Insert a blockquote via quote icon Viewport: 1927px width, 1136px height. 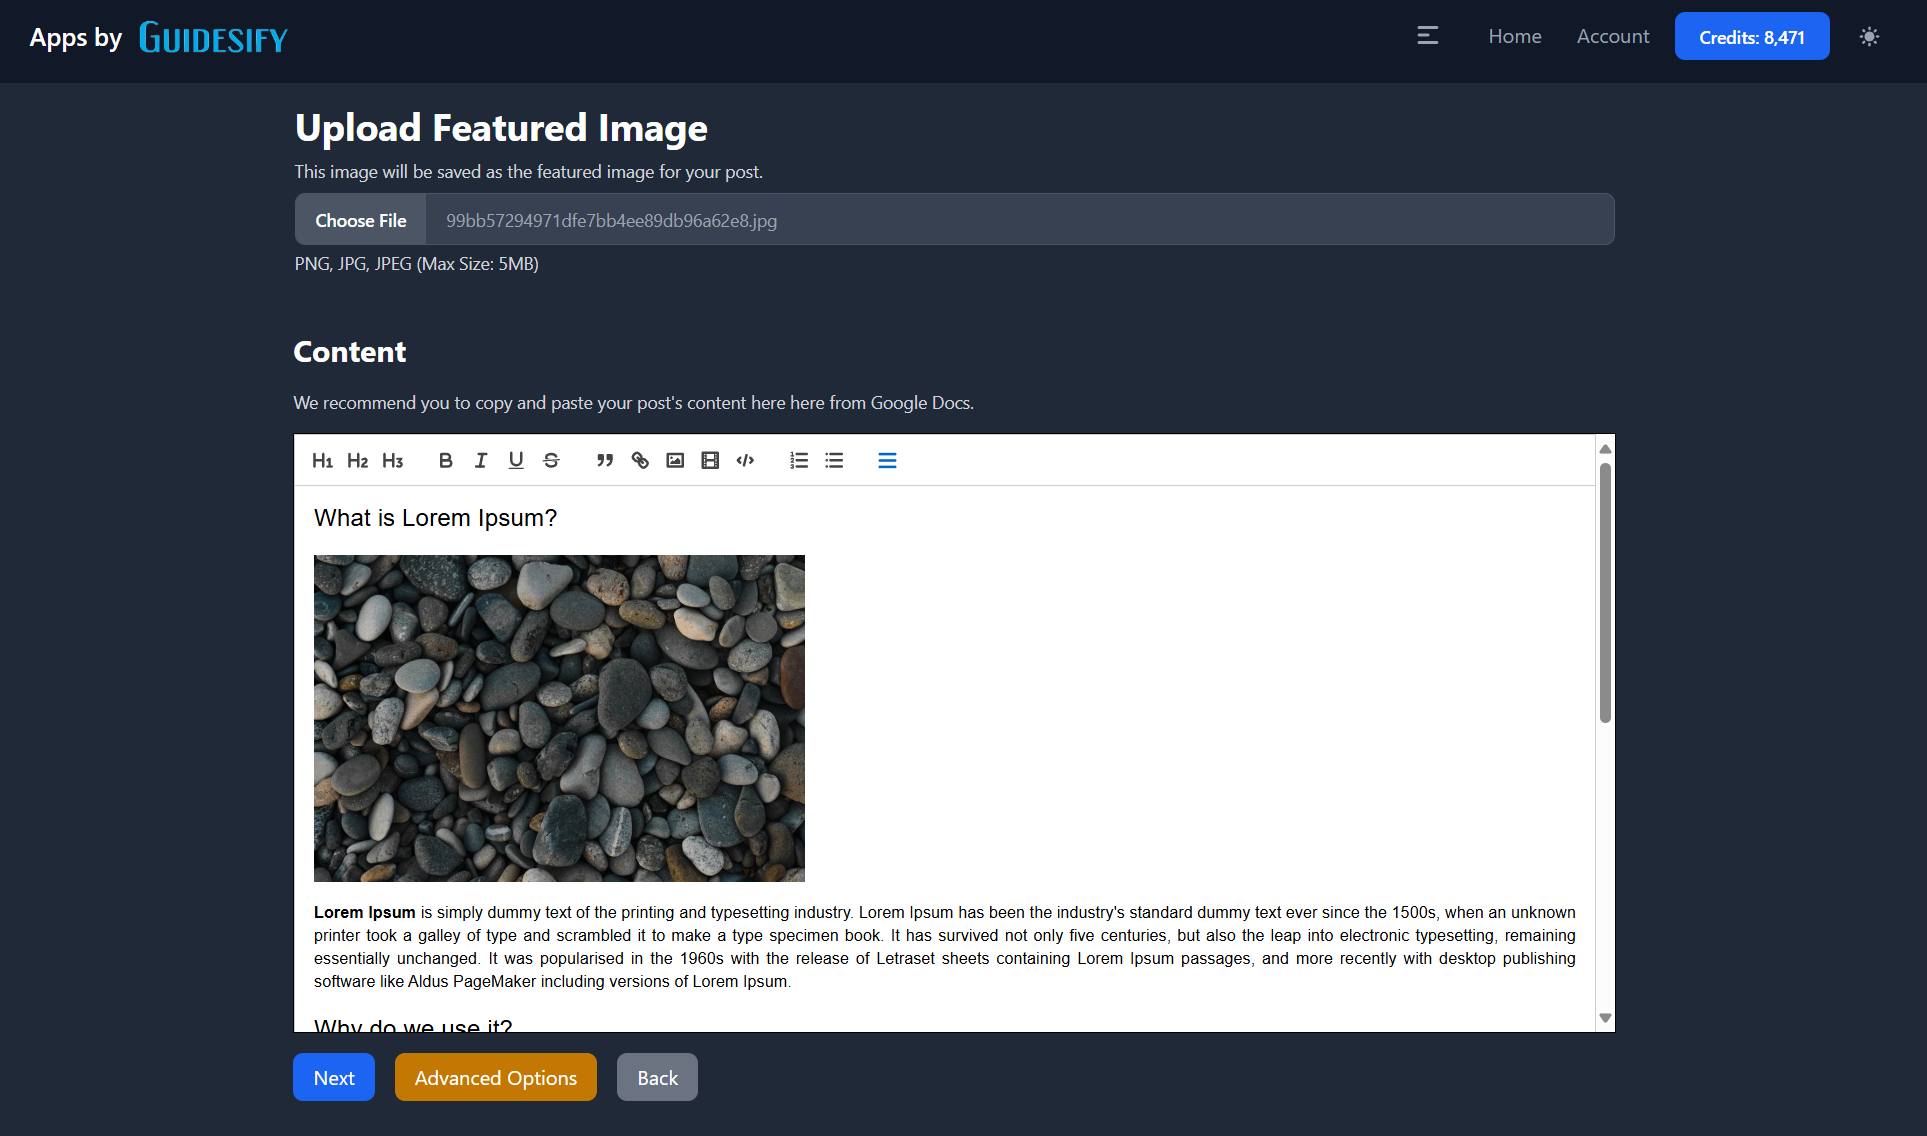pyautogui.click(x=605, y=461)
